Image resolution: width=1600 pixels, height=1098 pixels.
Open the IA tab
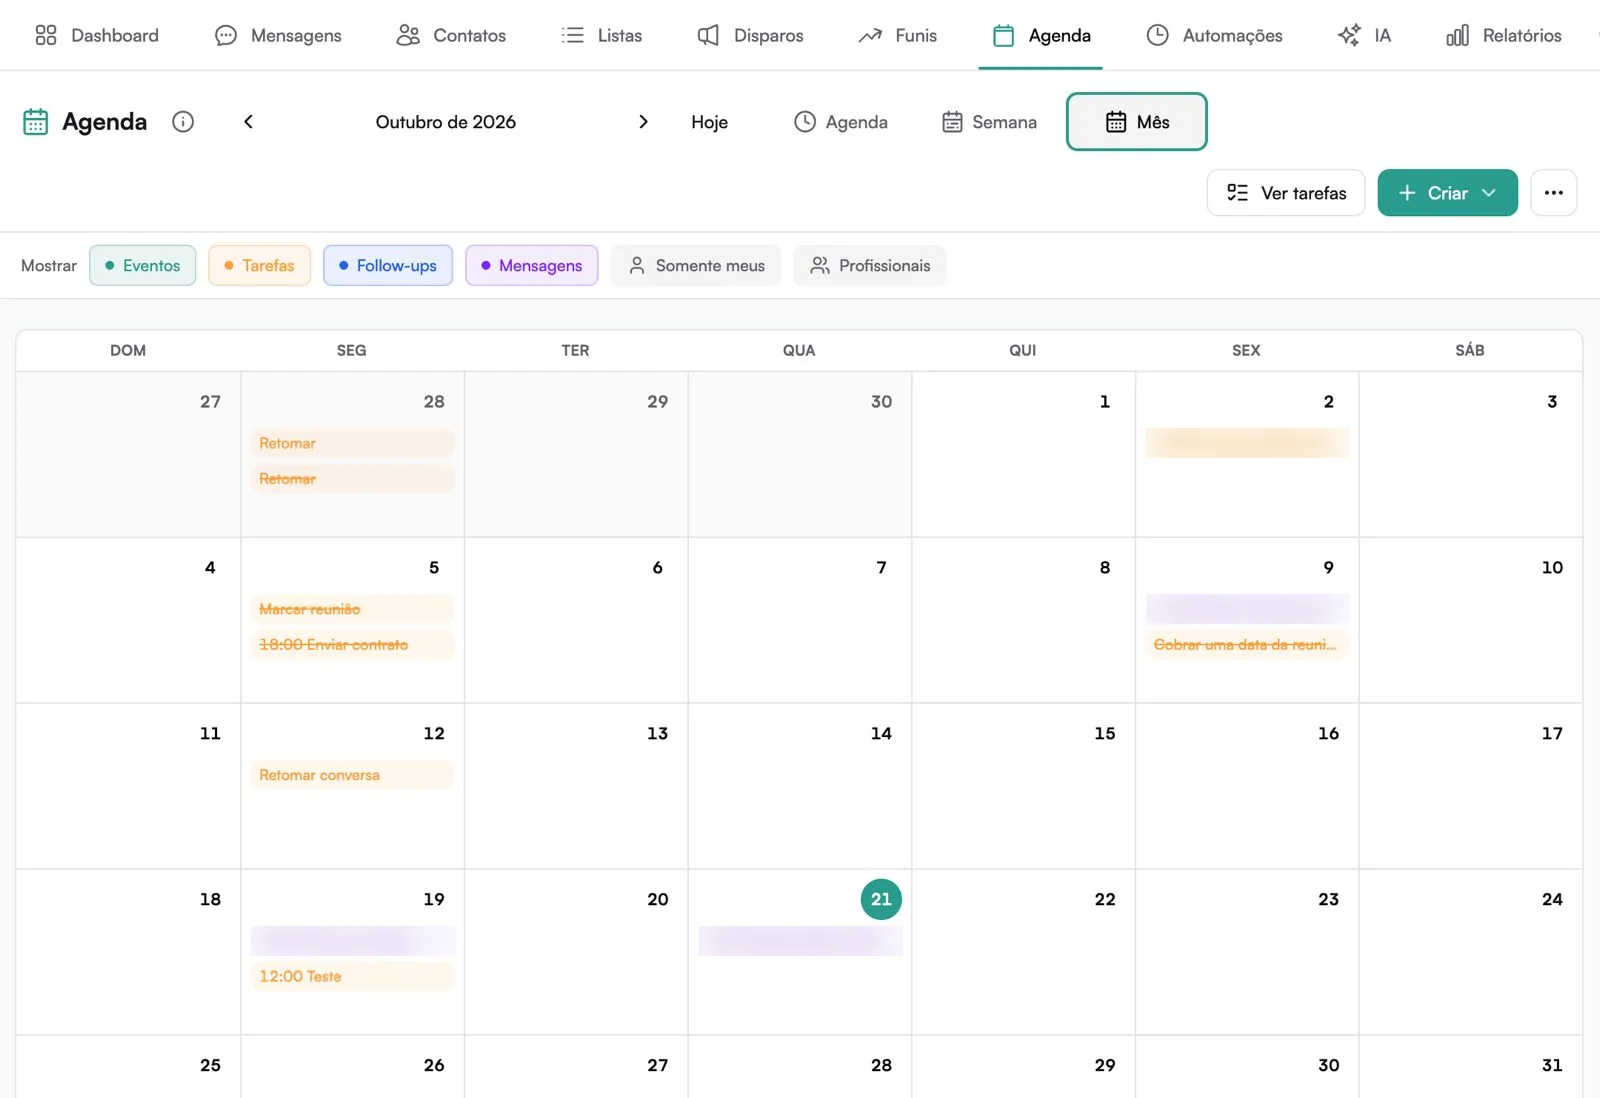point(1364,35)
